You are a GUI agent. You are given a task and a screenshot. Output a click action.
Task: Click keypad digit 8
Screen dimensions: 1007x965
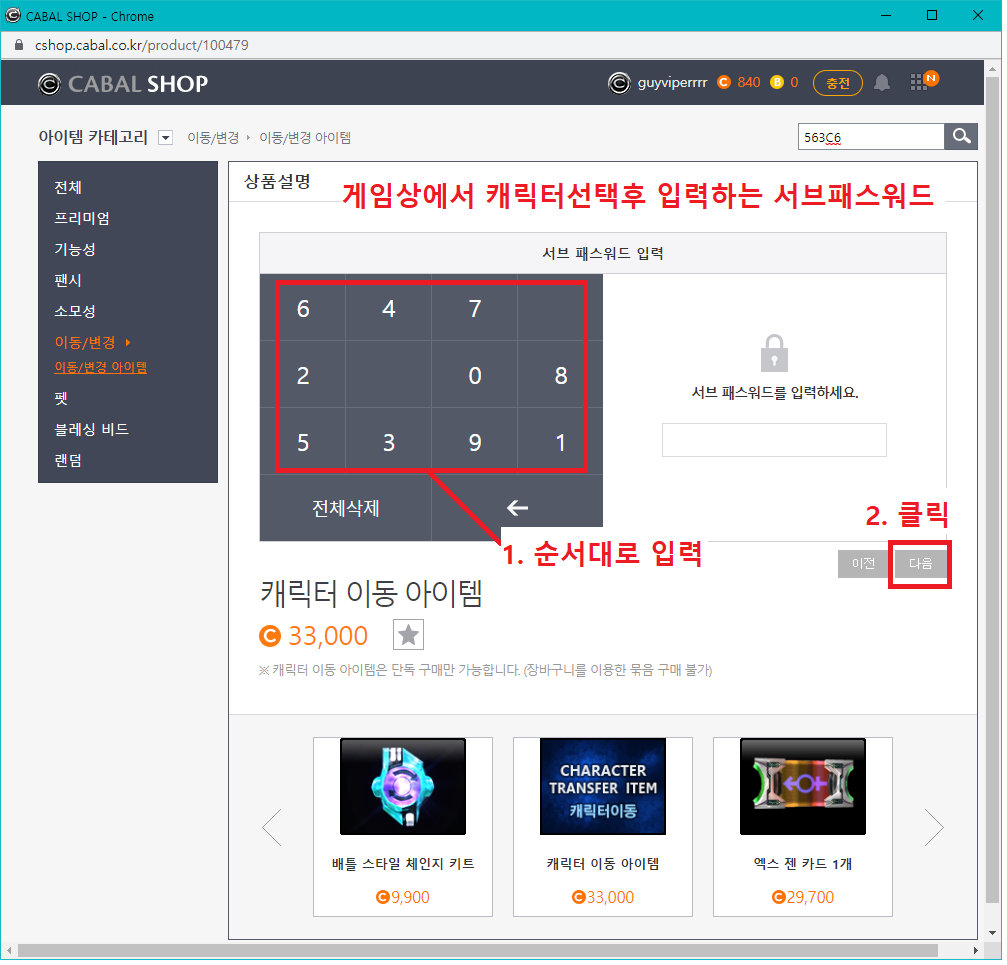point(563,377)
